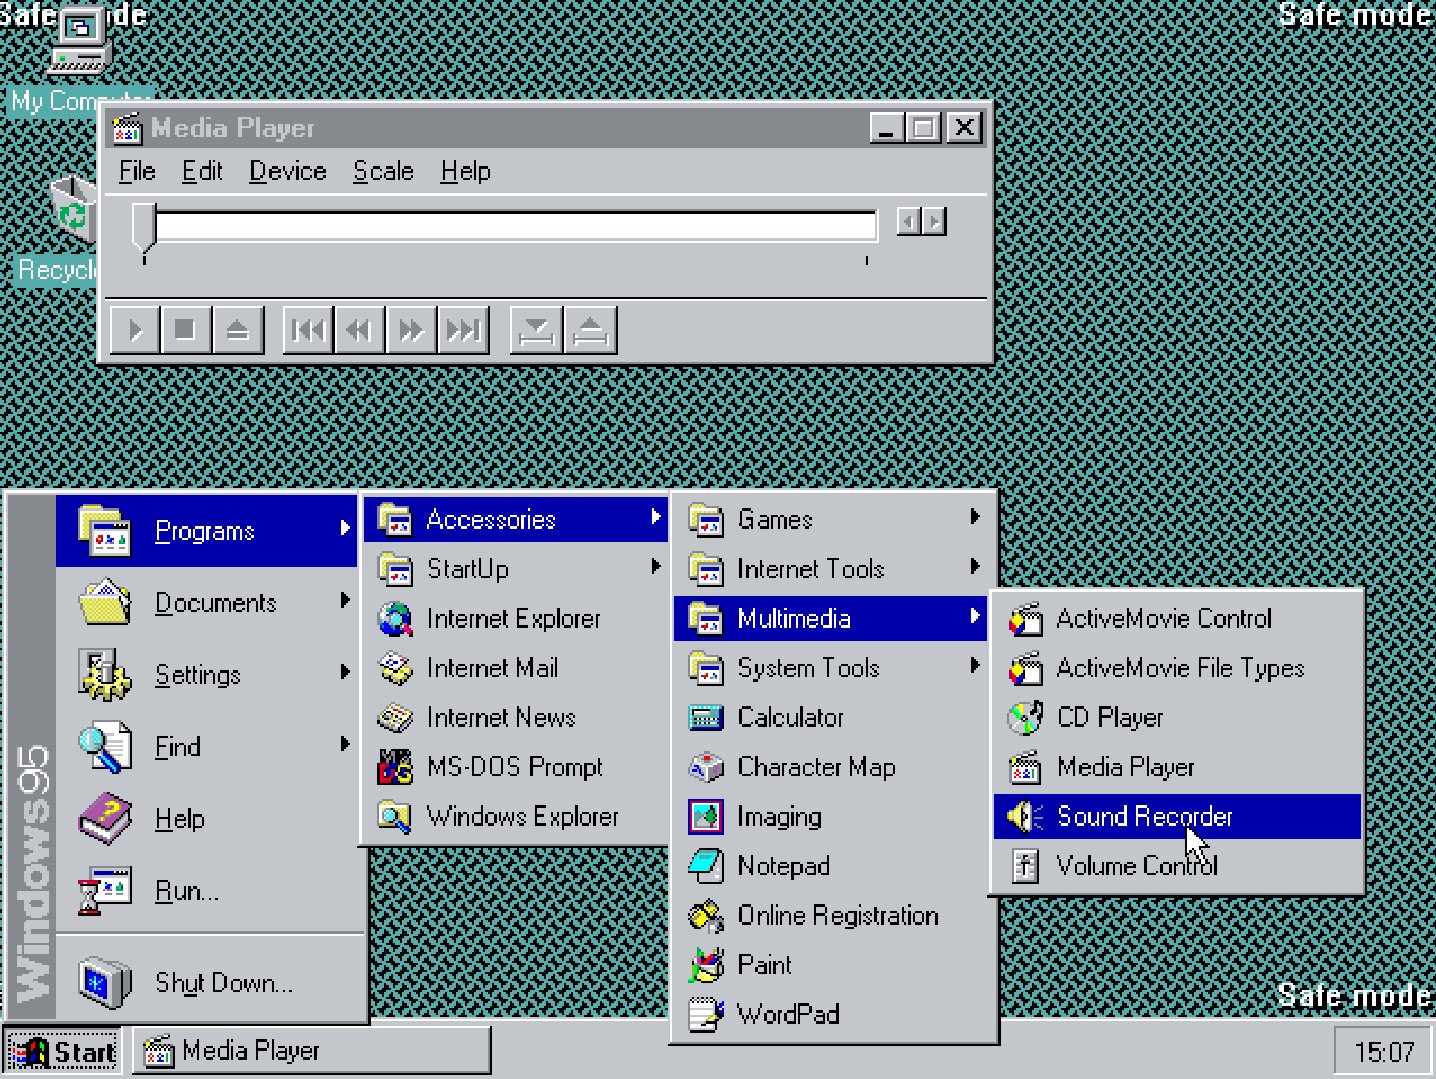Maximize the Media Player window
Viewport: 1436px width, 1079px height.
pos(923,128)
